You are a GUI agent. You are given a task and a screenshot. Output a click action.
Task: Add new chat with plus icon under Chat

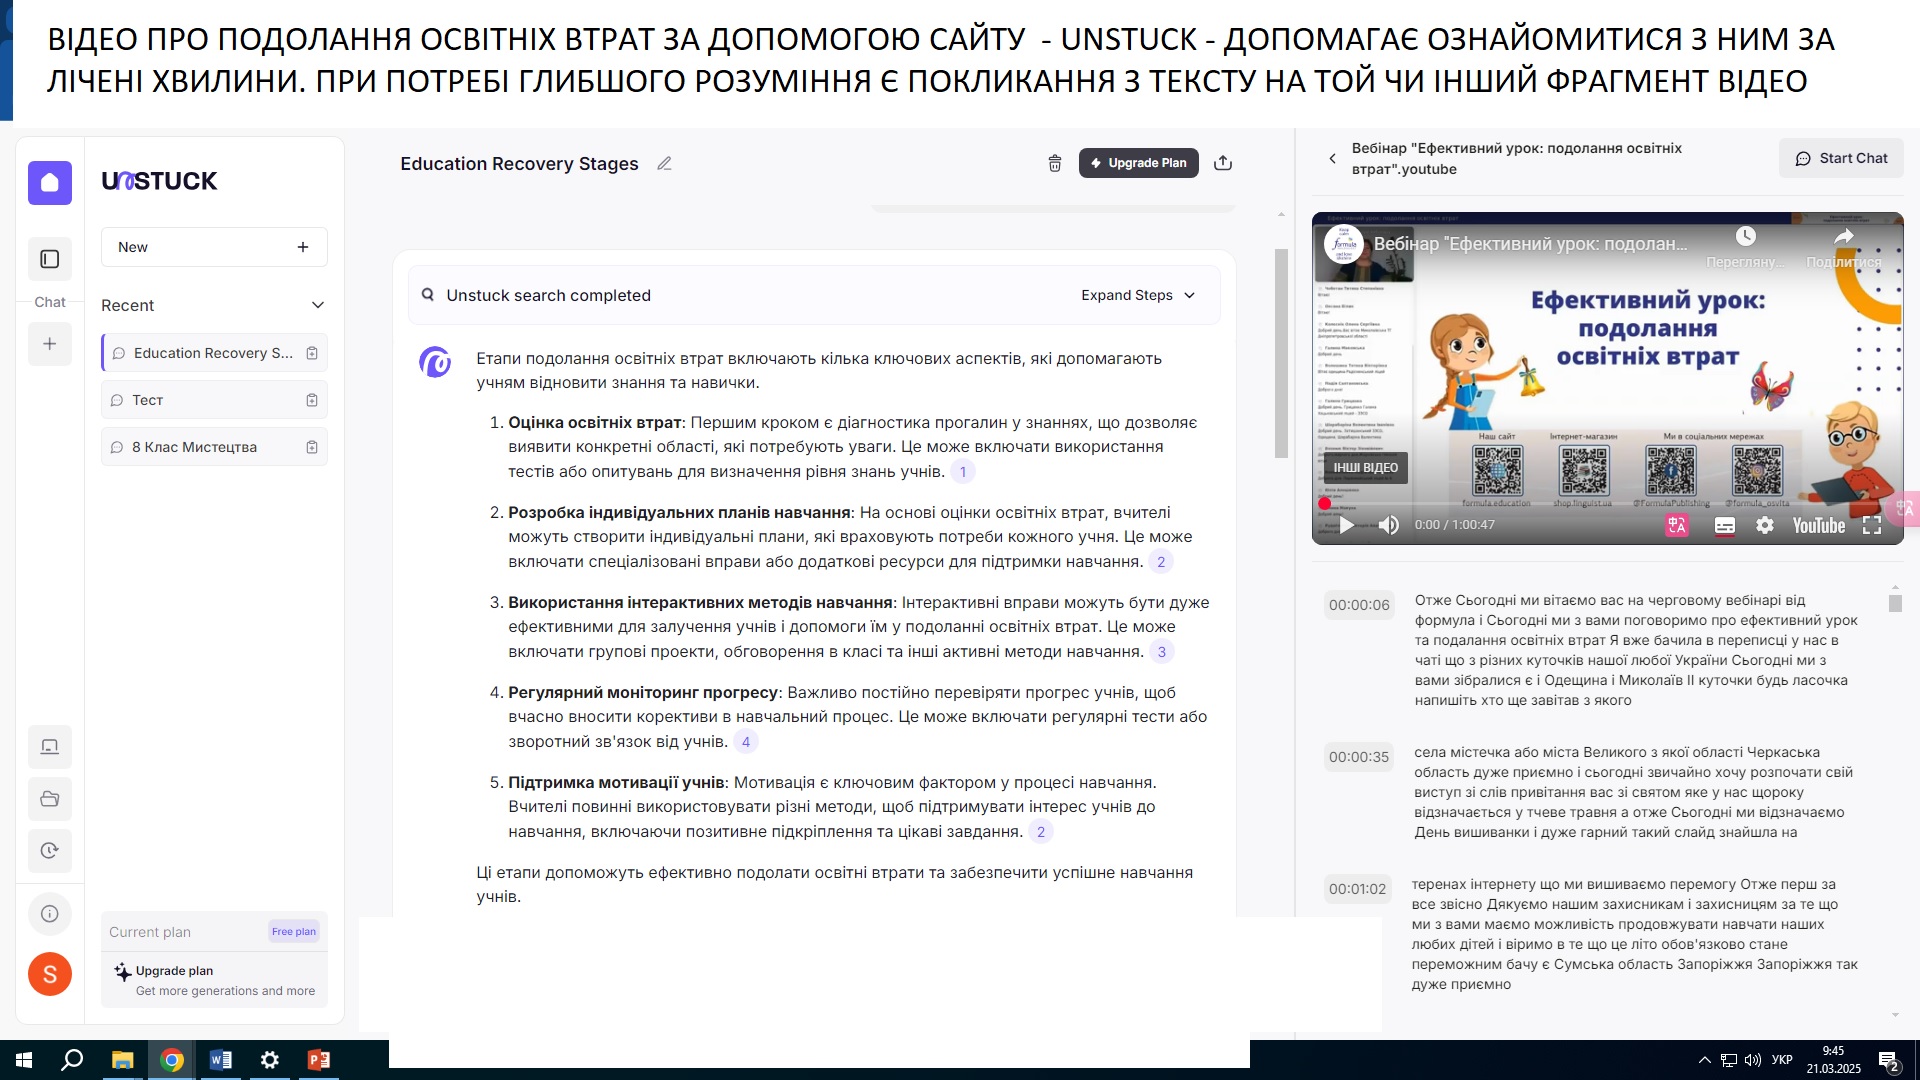pyautogui.click(x=50, y=344)
